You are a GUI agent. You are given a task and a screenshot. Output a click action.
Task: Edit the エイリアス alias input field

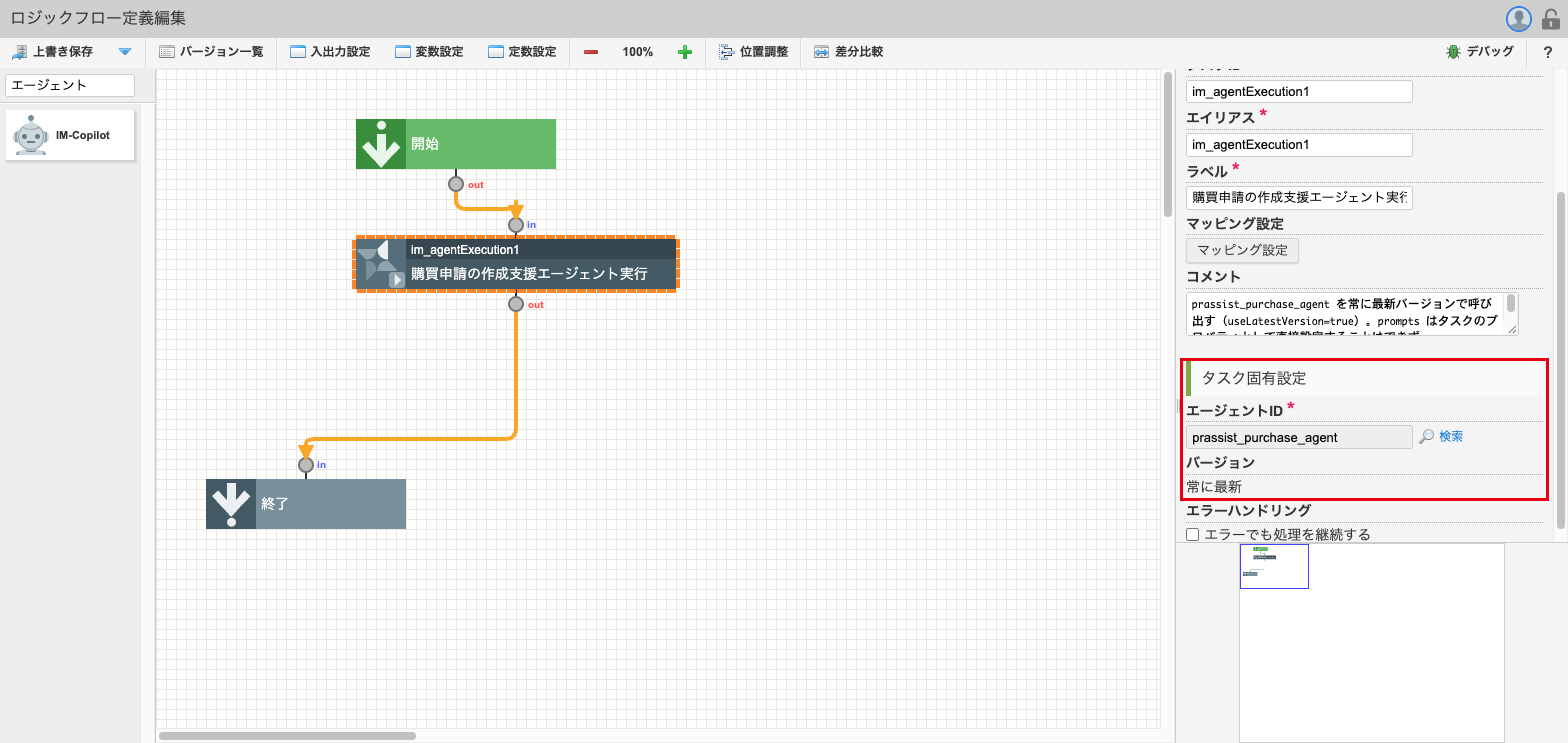point(1299,145)
